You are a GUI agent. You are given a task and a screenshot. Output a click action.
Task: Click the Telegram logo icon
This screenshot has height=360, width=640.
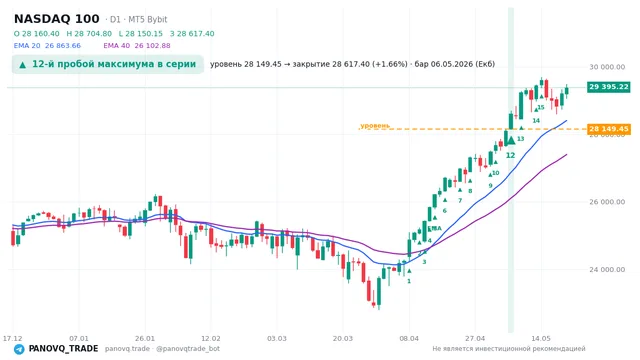pyautogui.click(x=19, y=349)
